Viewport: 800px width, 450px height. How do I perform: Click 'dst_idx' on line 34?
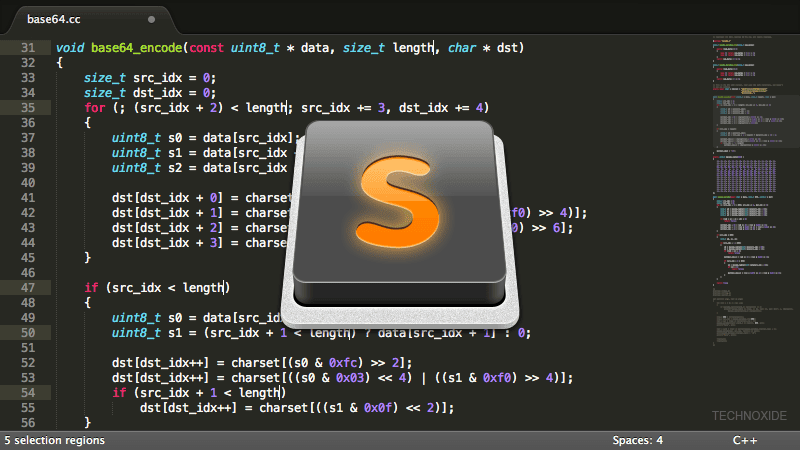pos(158,93)
